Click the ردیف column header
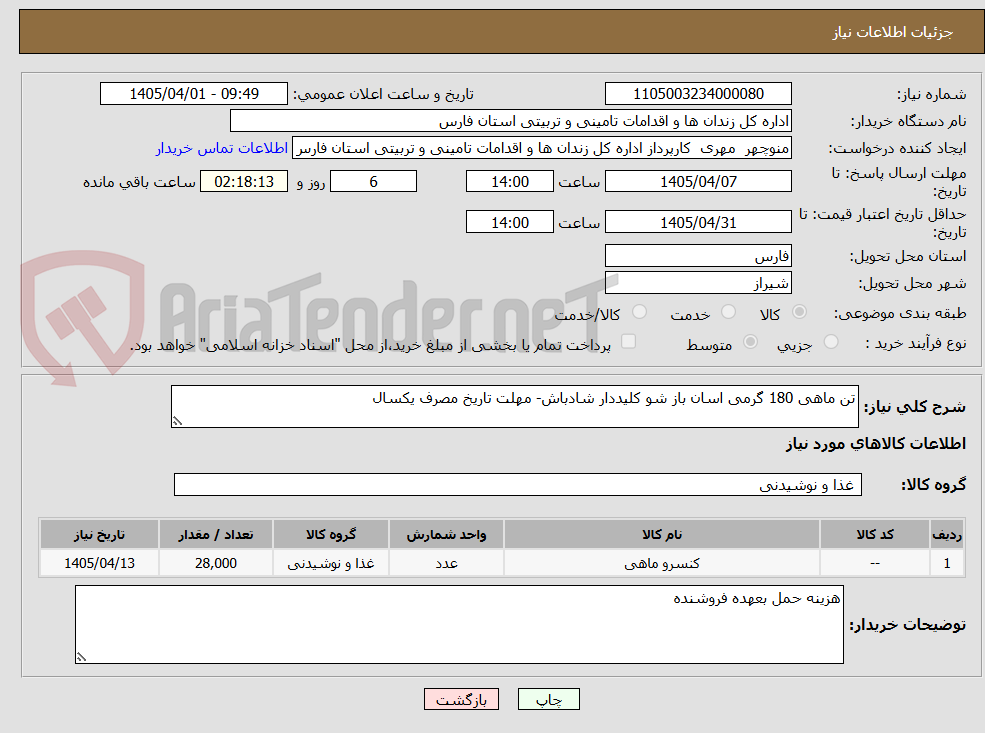The image size is (985, 733). pyautogui.click(x=947, y=535)
